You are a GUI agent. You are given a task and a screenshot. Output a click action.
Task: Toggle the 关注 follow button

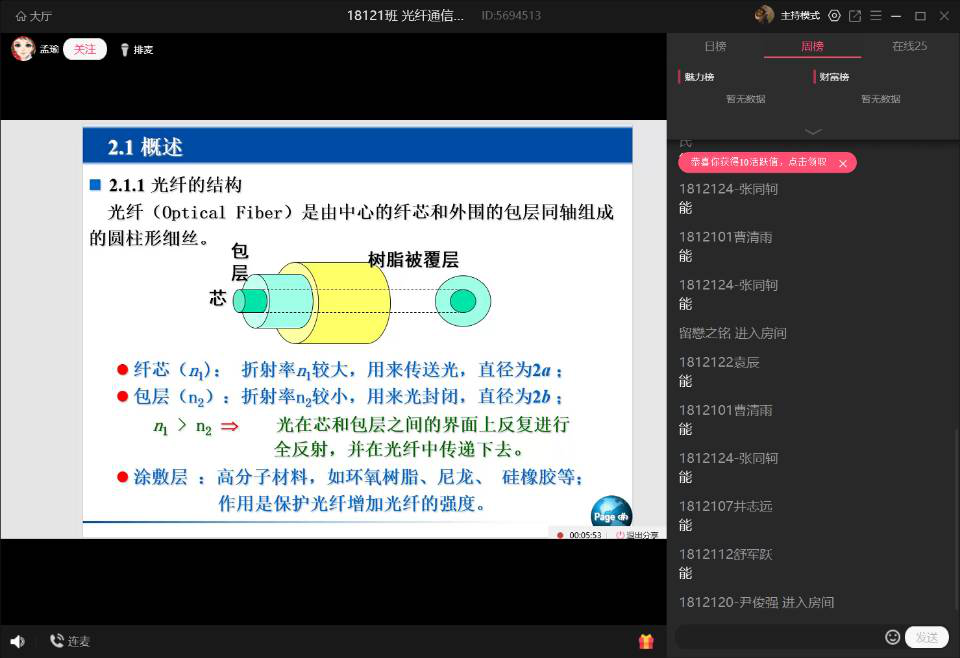pyautogui.click(x=85, y=49)
